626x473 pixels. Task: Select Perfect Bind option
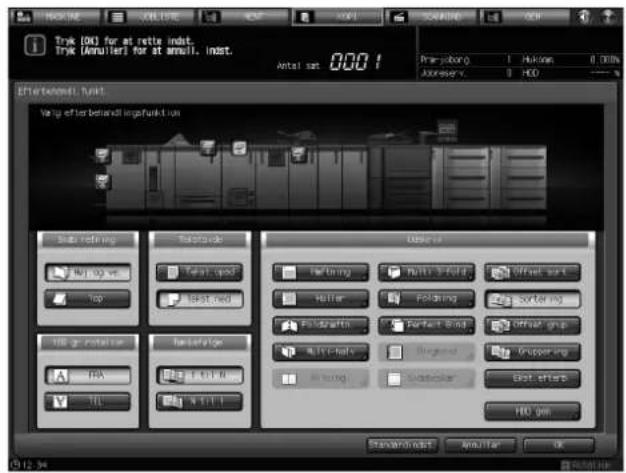(426, 325)
